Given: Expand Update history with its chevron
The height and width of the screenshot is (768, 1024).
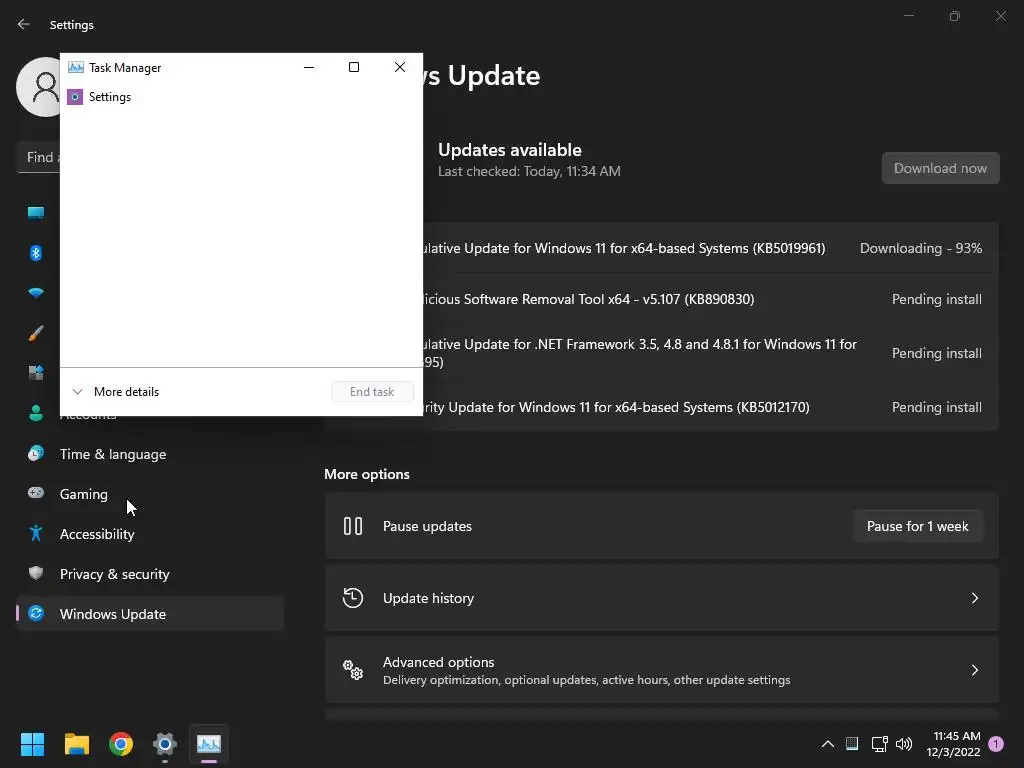Looking at the screenshot, I should pos(974,598).
